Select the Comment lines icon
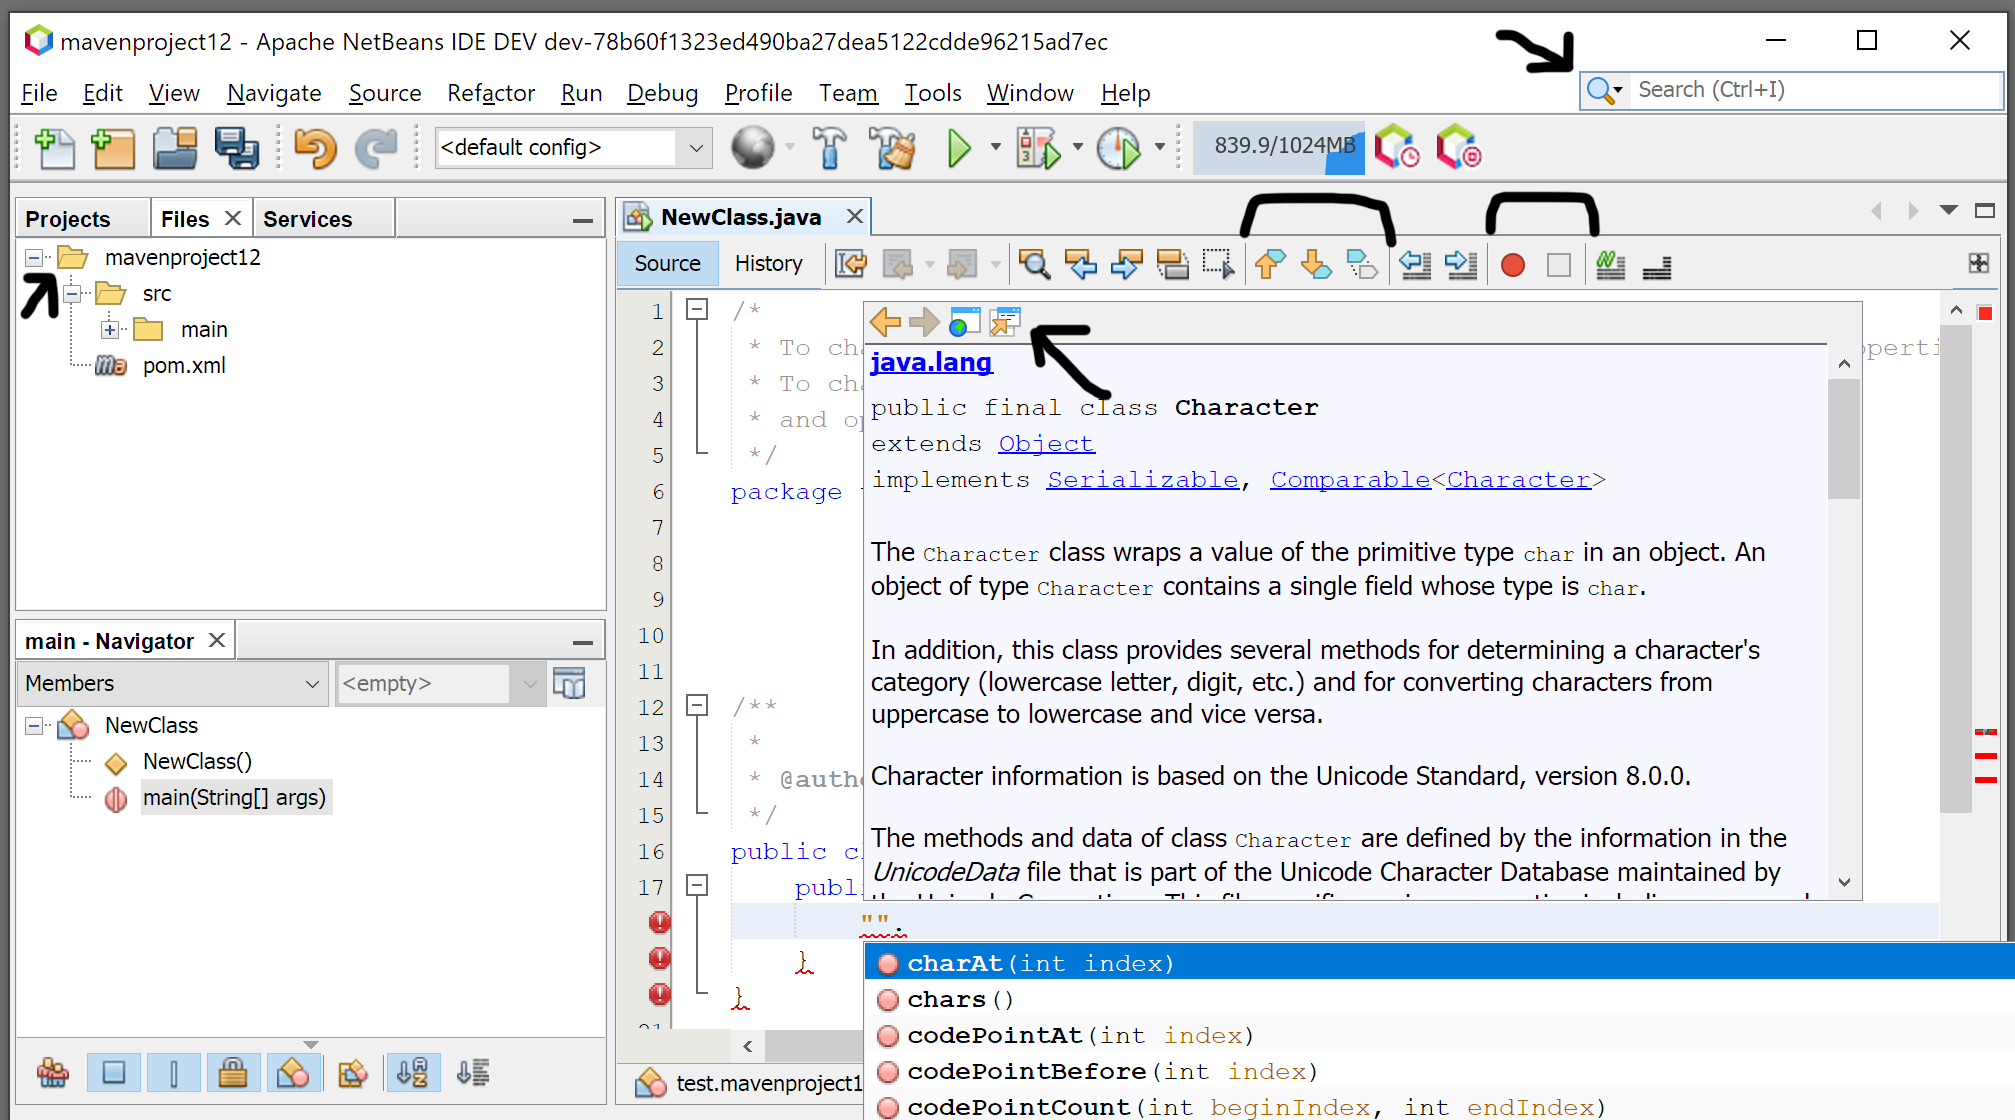The height and width of the screenshot is (1120, 2015). [x=1610, y=265]
